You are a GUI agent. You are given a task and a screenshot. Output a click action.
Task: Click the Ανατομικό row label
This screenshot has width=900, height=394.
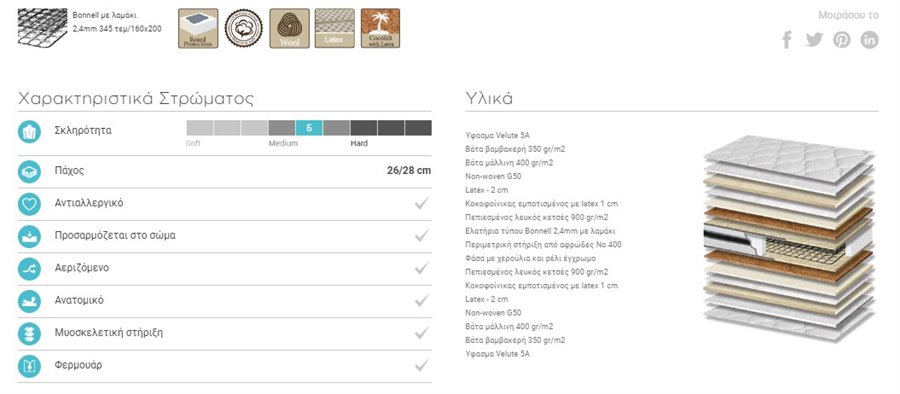point(79,300)
